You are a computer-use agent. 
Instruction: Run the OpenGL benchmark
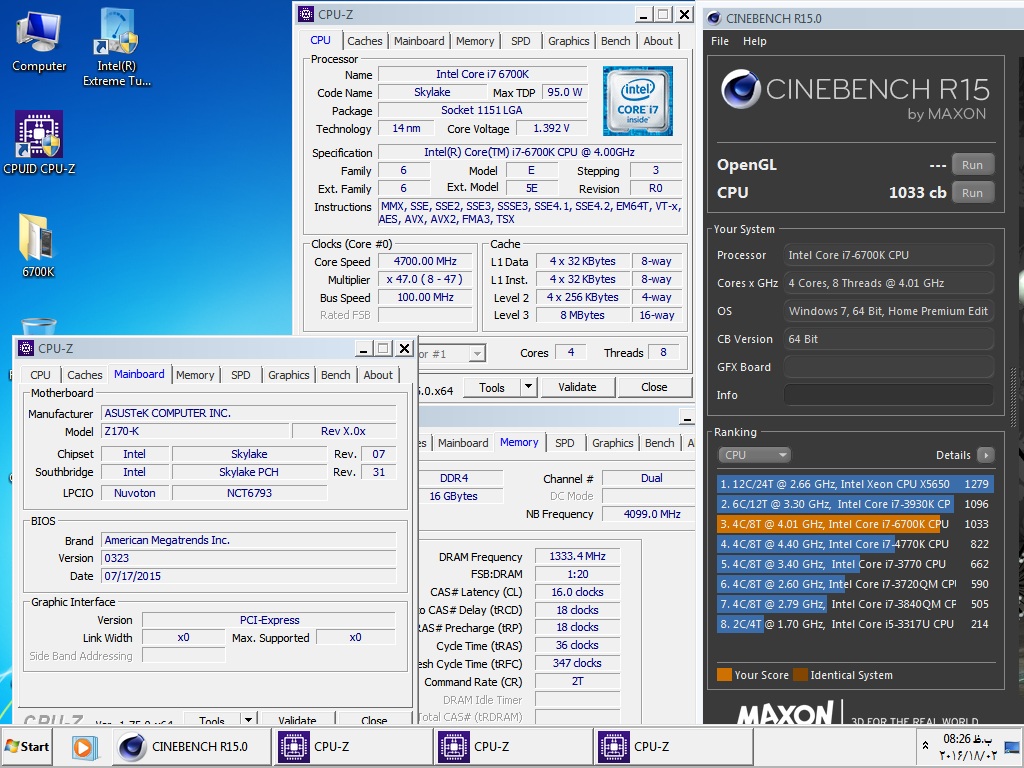pyautogui.click(x=972, y=165)
